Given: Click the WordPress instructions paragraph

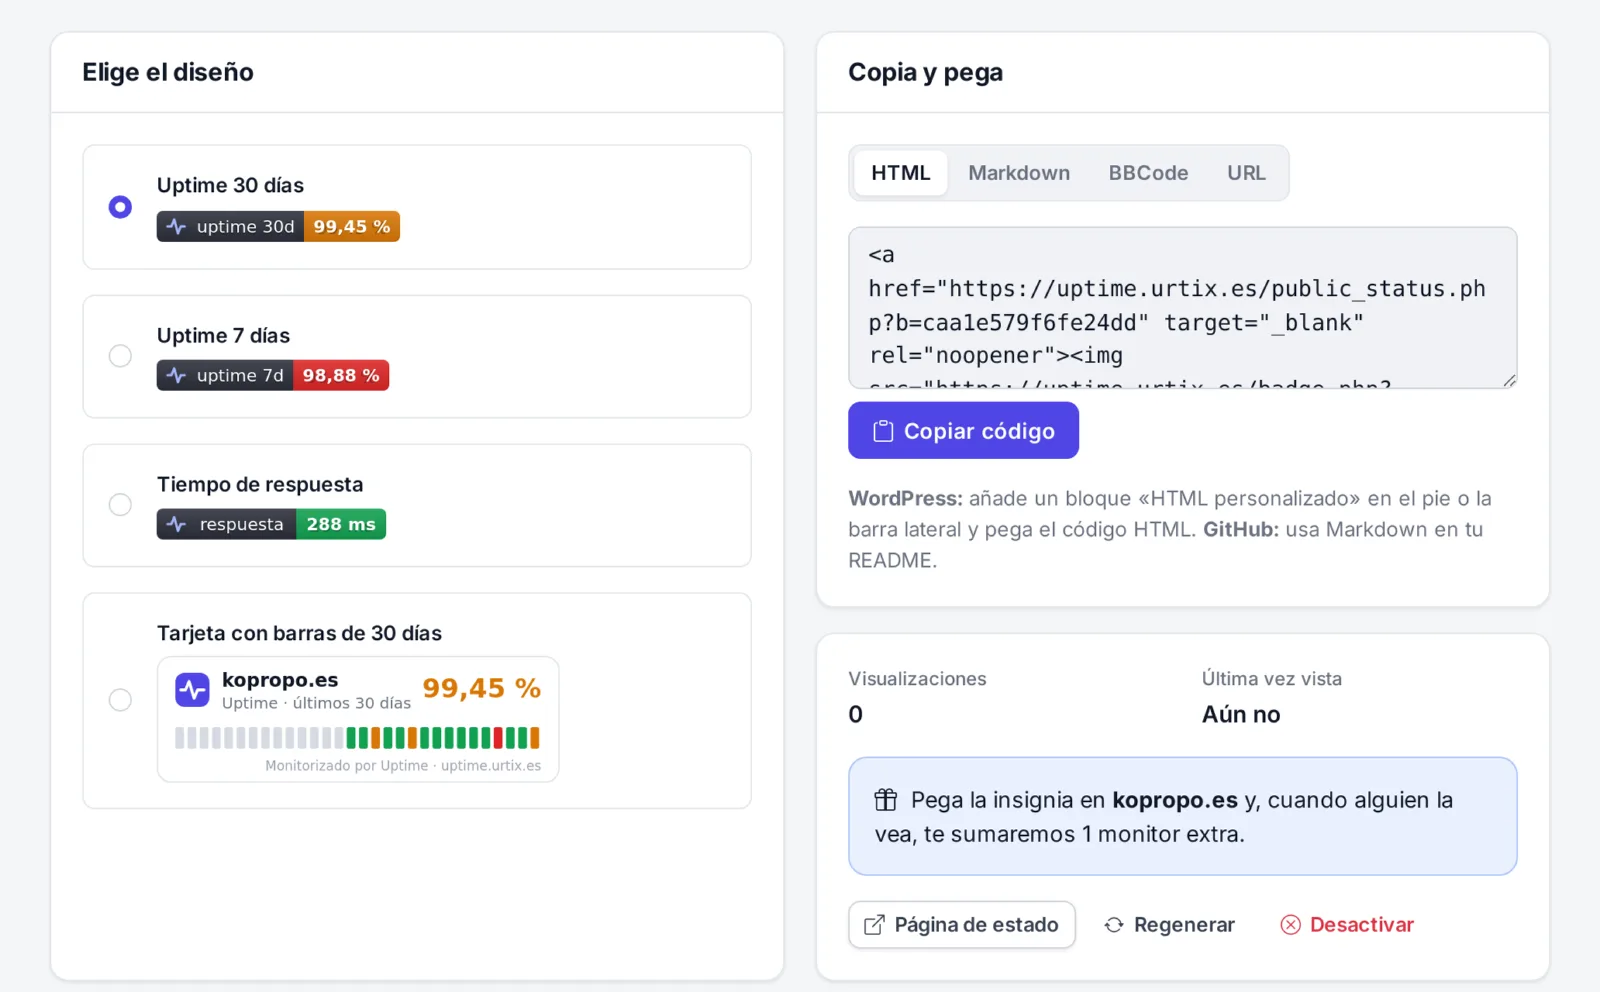Looking at the screenshot, I should click(x=1170, y=529).
